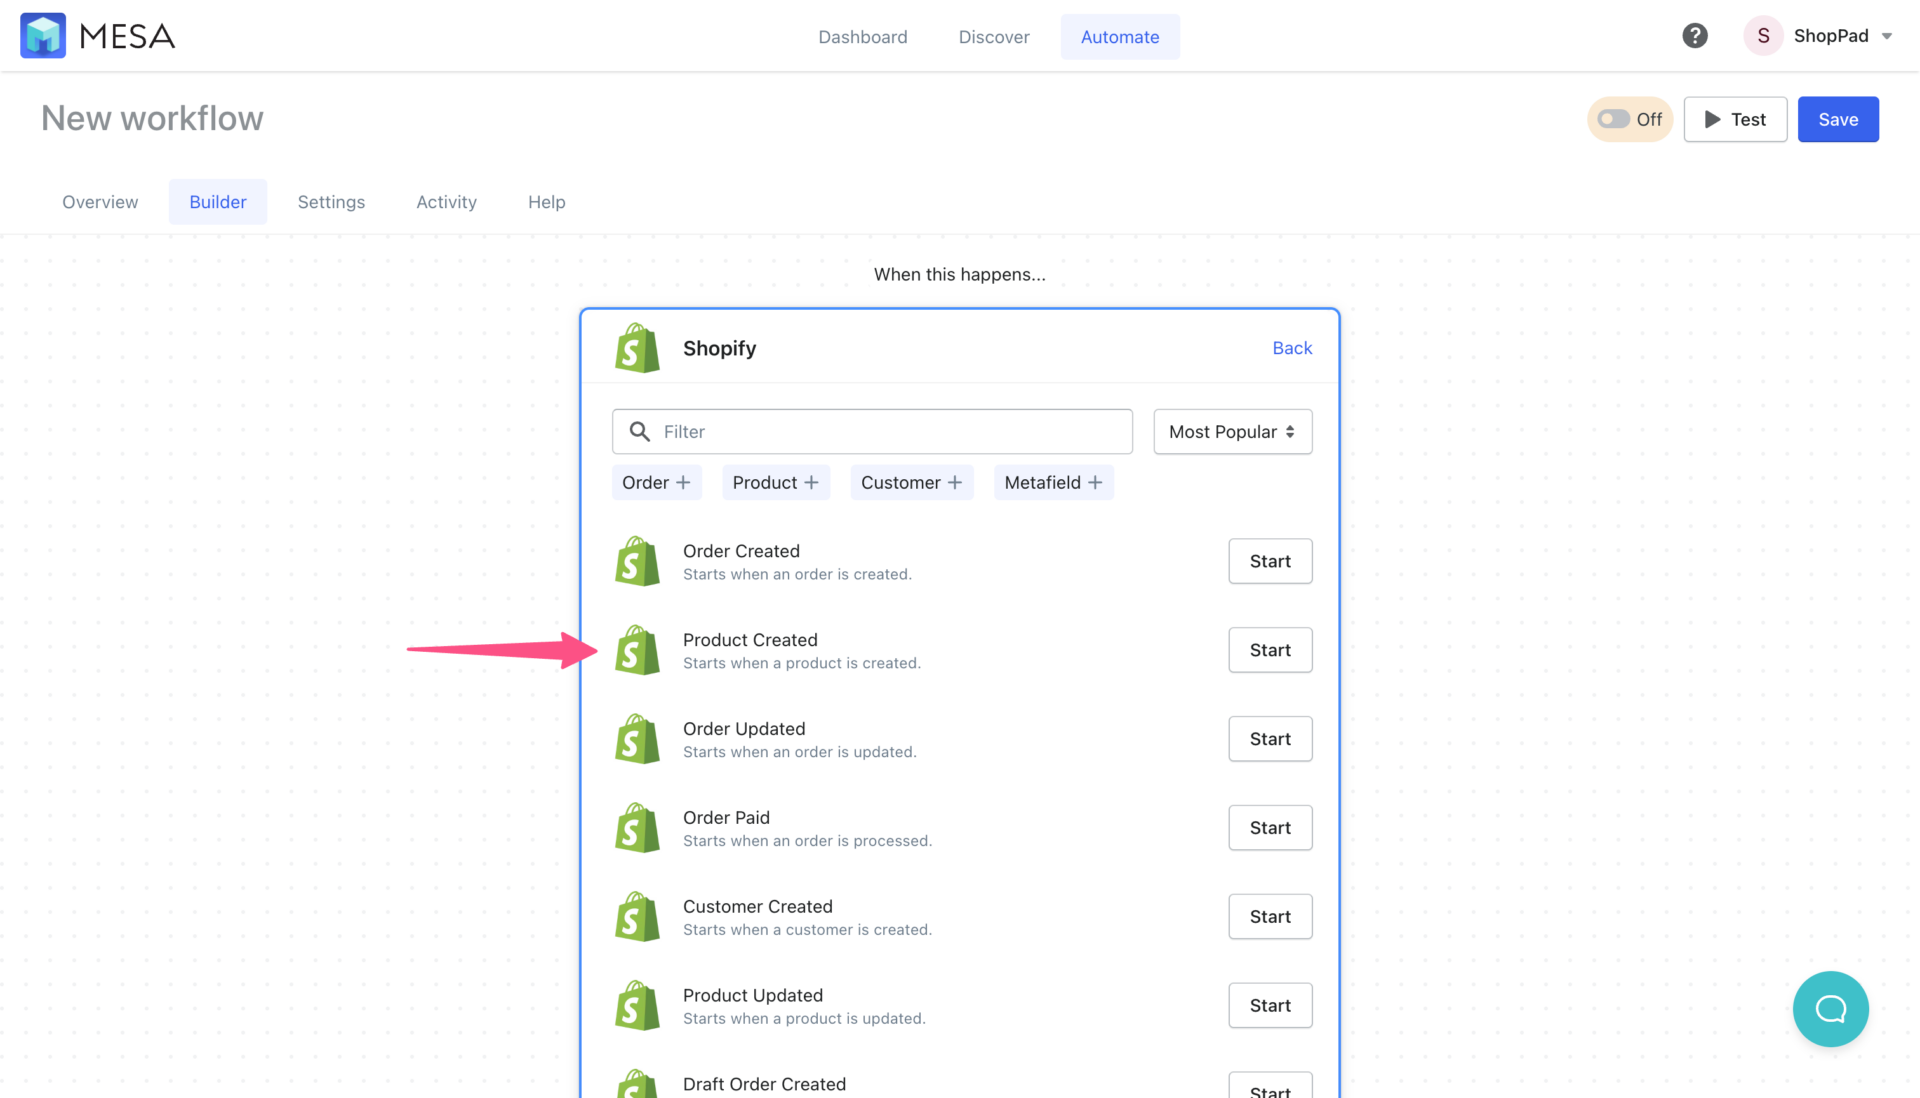Open the help question mark icon
The image size is (1920, 1098).
[1695, 35]
